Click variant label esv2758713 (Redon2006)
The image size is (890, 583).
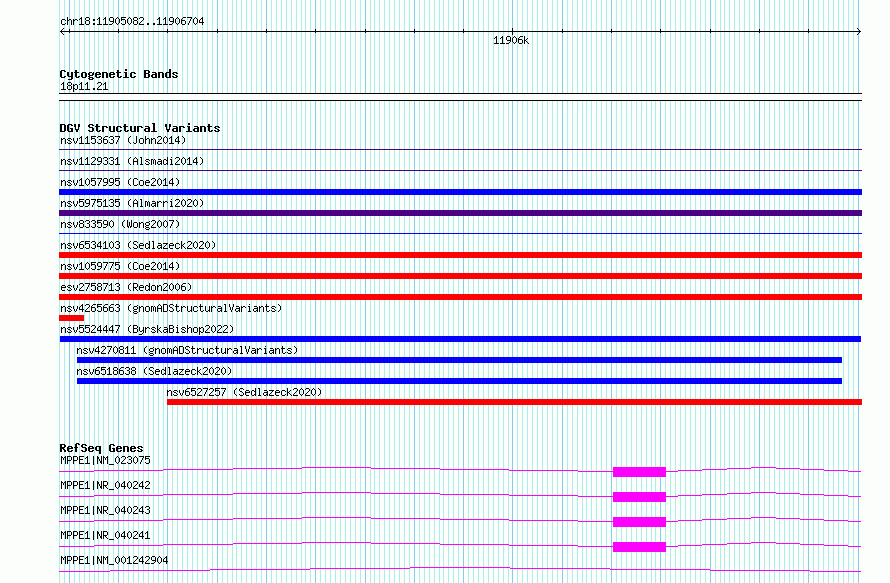pyautogui.click(x=126, y=287)
